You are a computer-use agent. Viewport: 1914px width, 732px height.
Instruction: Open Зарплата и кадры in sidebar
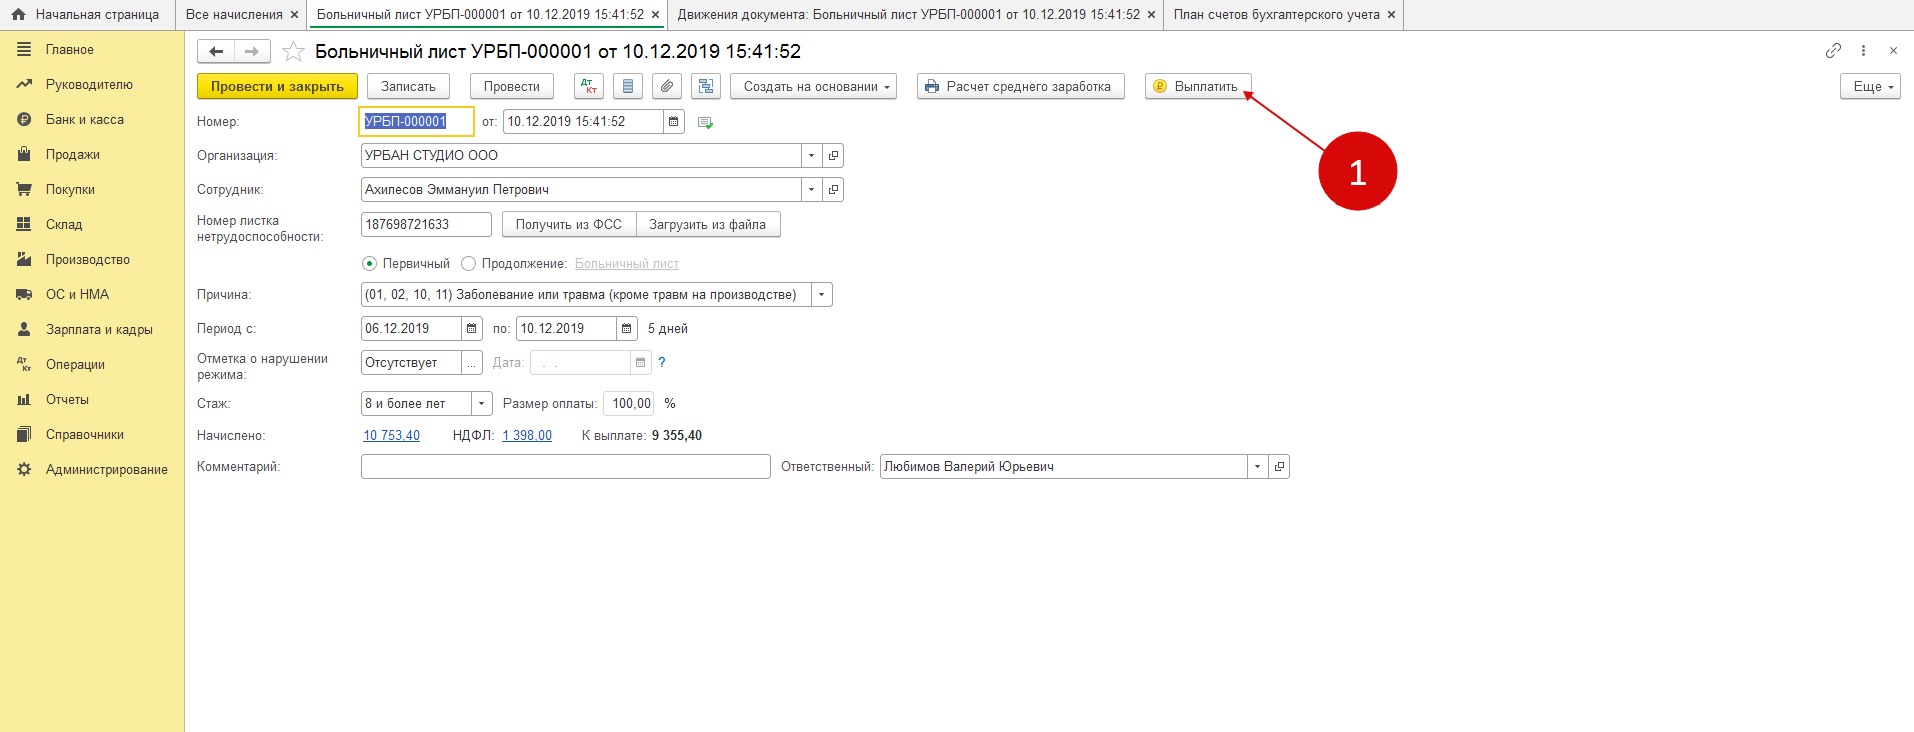pyautogui.click(x=99, y=330)
